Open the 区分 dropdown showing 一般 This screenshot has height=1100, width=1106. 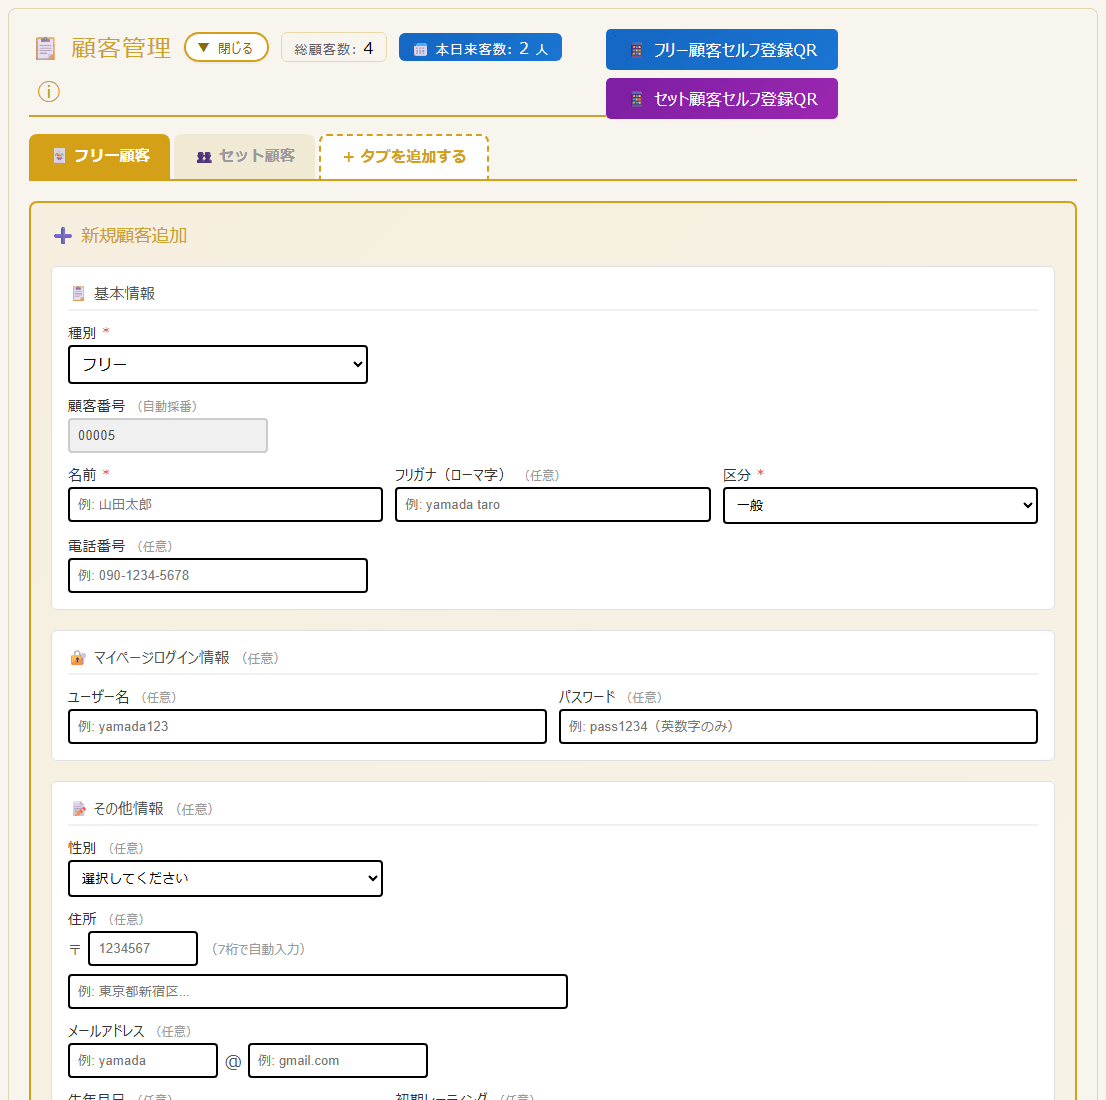coord(880,505)
